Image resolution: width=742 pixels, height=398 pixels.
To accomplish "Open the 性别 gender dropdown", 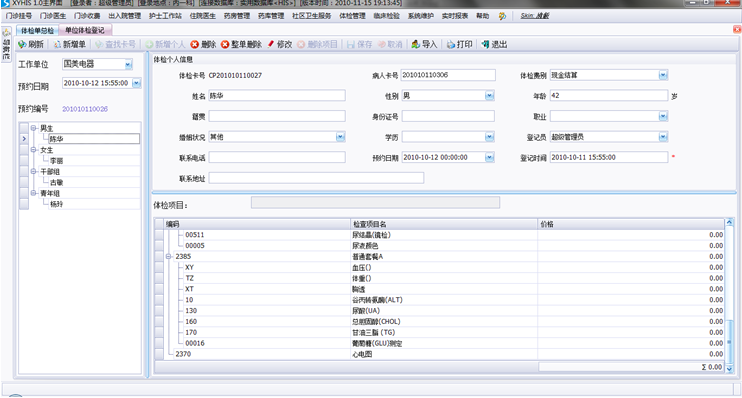I will pyautogui.click(x=489, y=96).
